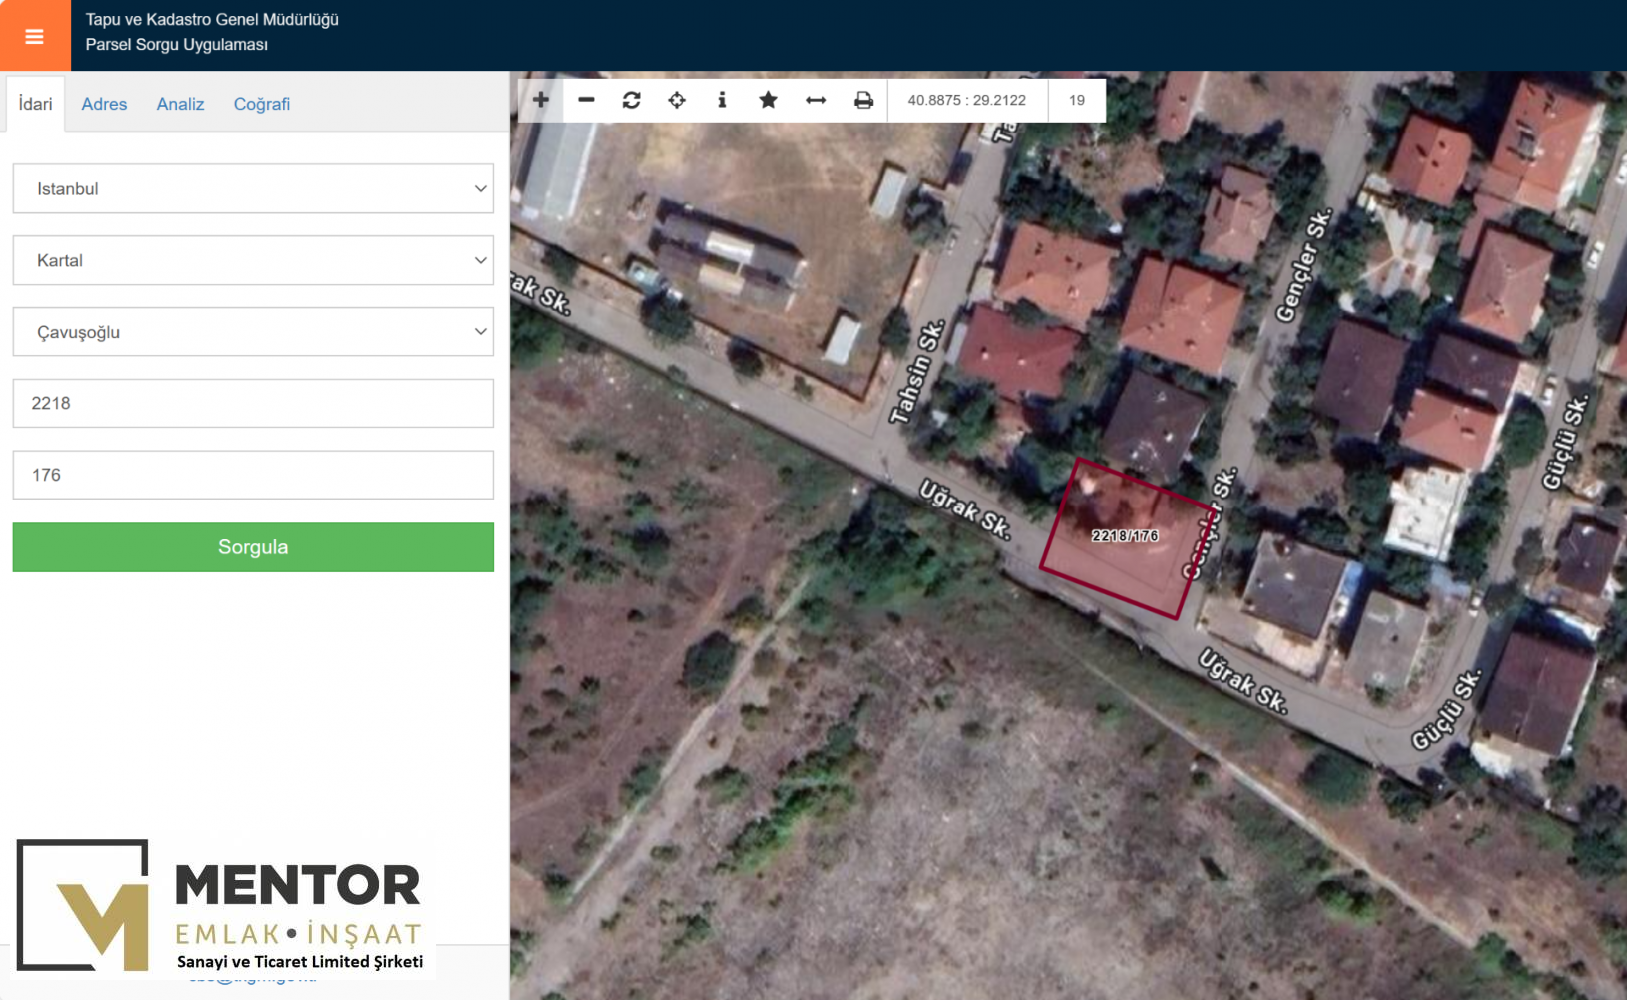Screen dimensions: 1627x1000
Task: Open the Adres tab
Action: point(104,104)
